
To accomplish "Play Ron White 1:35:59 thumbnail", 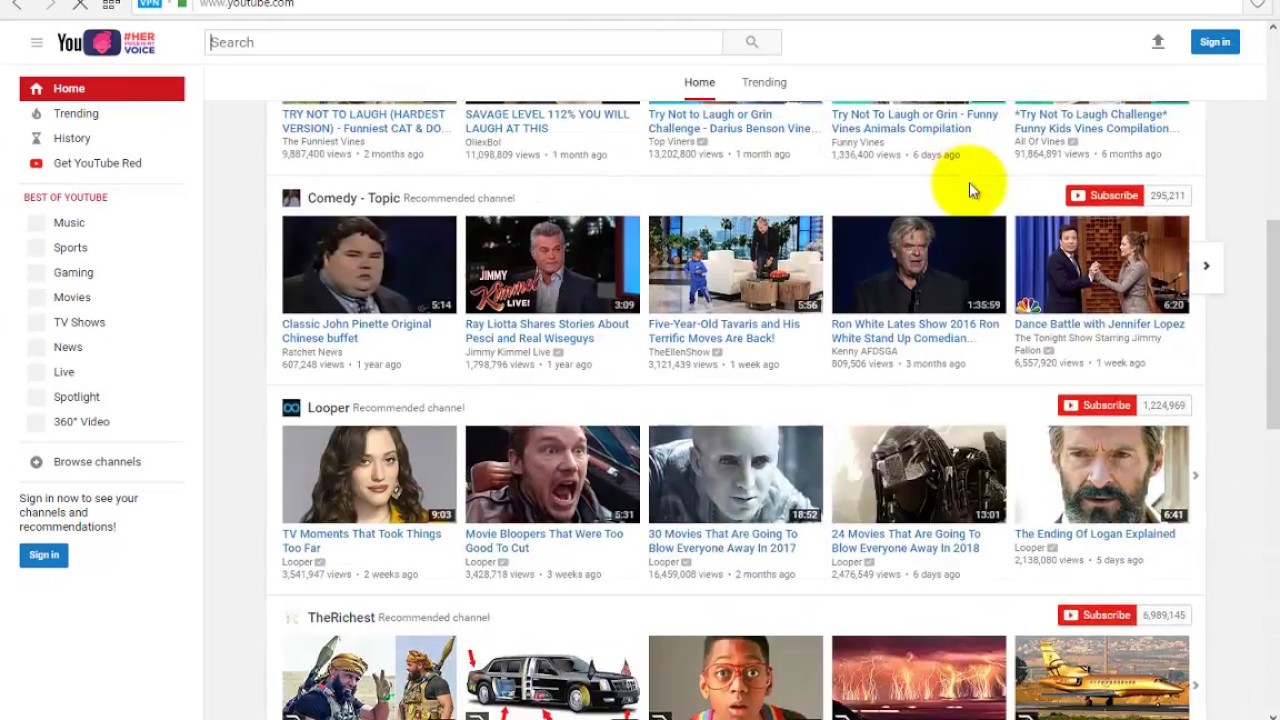I will 918,265.
